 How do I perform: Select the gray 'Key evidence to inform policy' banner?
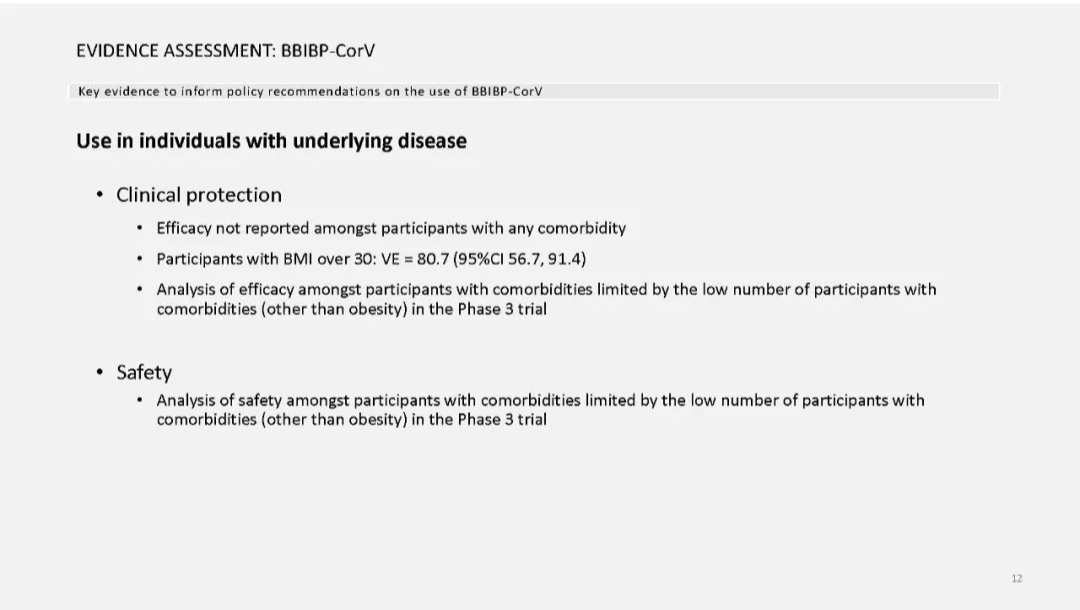pyautogui.click(x=534, y=92)
